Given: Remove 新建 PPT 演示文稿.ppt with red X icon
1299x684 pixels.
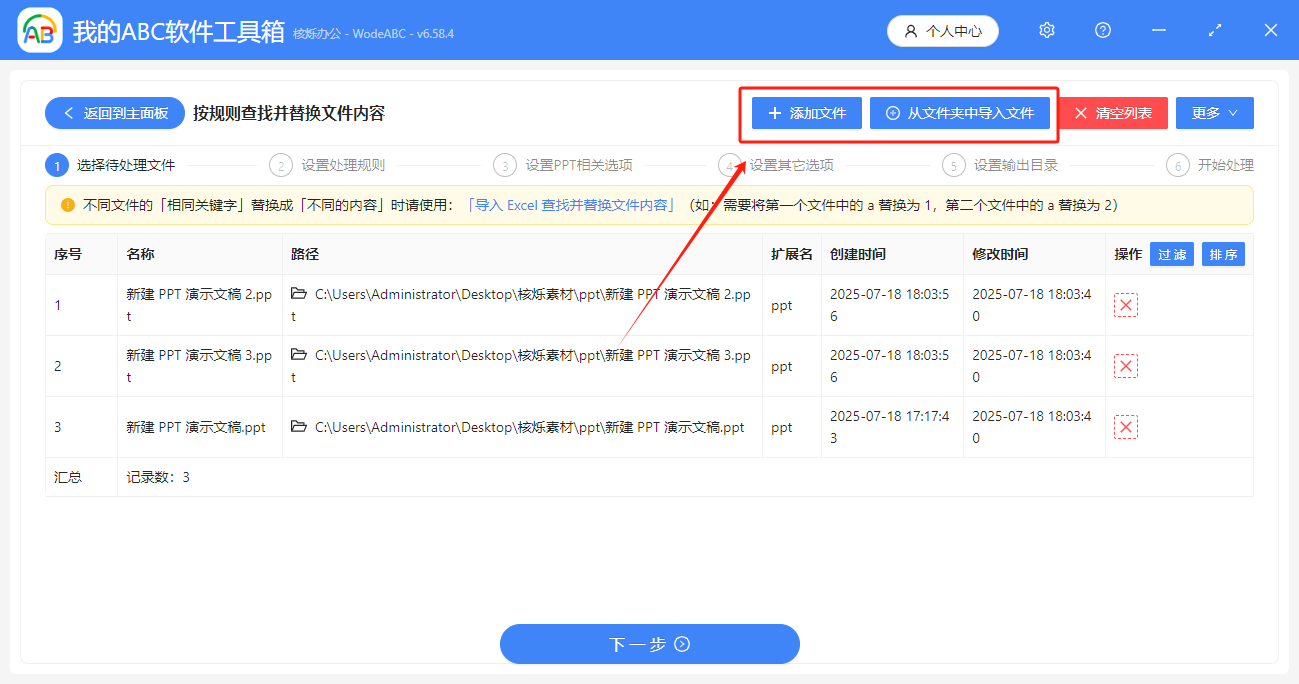Looking at the screenshot, I should (1125, 426).
